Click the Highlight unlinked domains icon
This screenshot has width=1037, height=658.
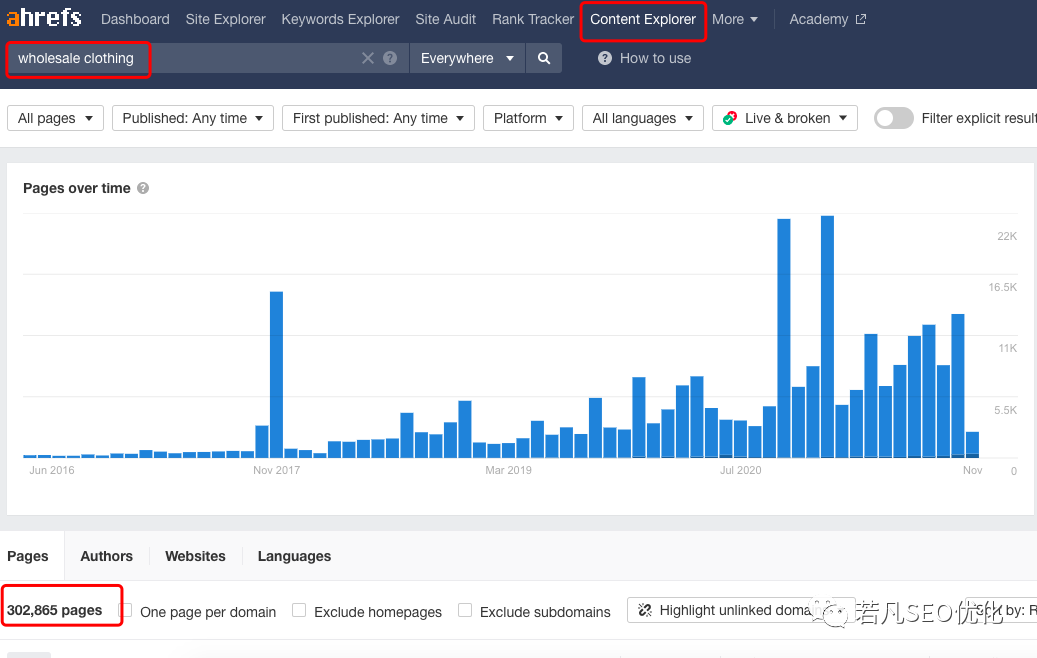point(645,610)
